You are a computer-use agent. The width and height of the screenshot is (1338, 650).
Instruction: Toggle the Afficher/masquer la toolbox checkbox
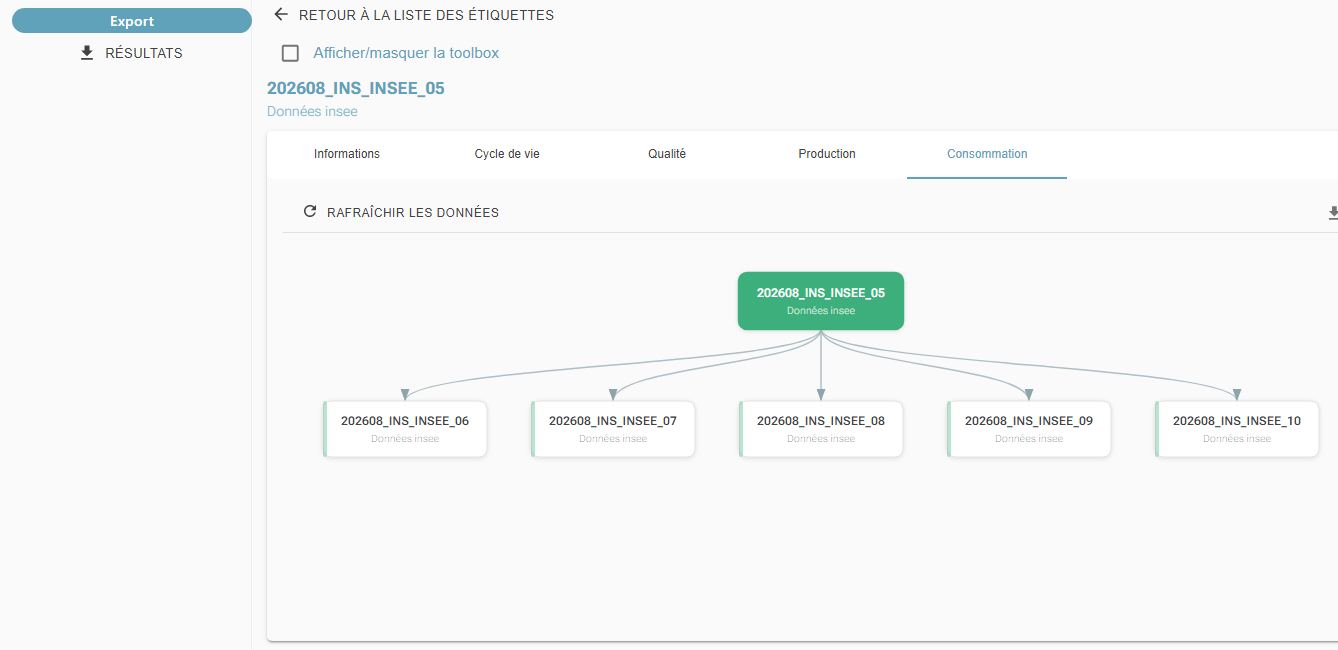[290, 53]
